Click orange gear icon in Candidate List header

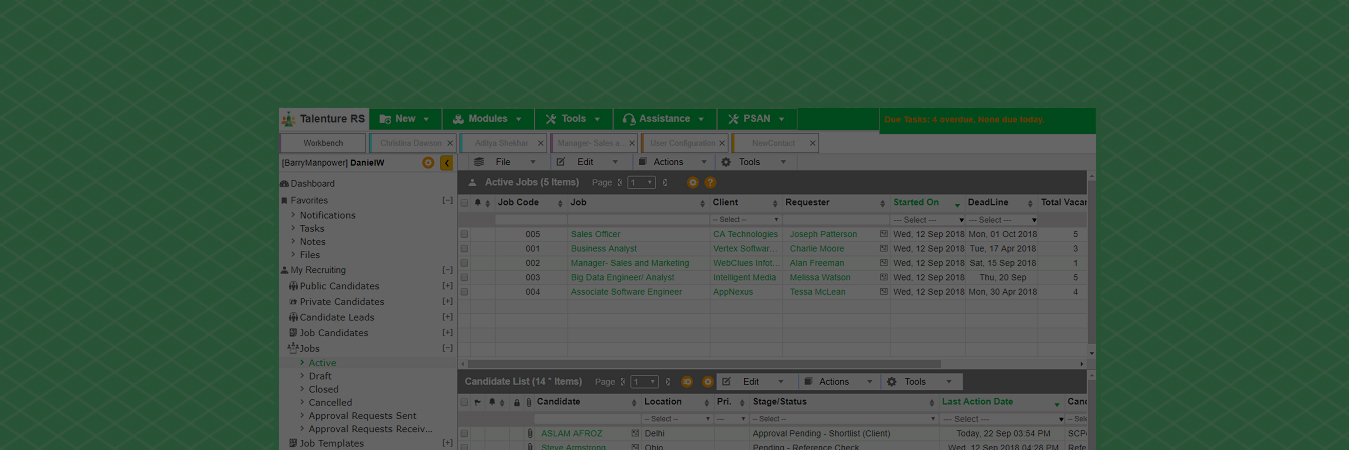(708, 382)
